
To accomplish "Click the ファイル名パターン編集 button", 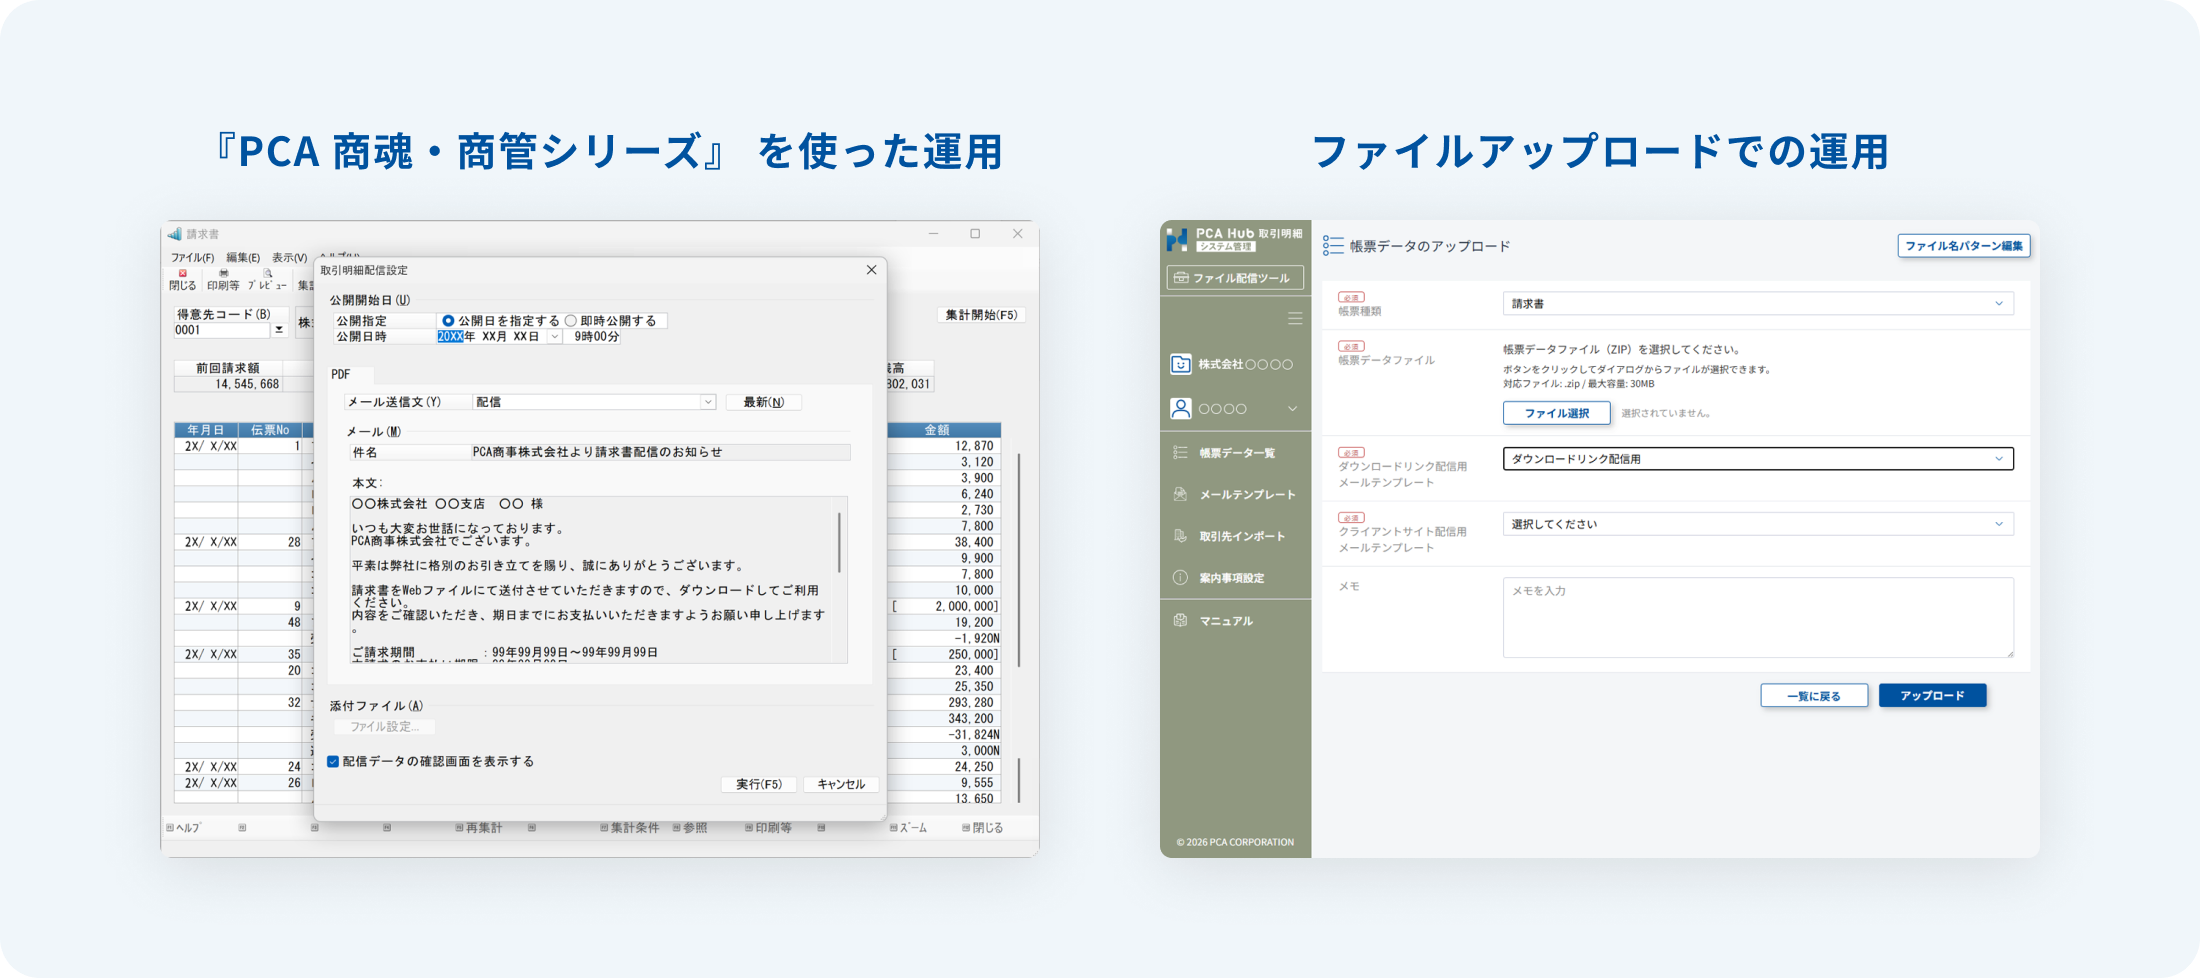I will click(1964, 246).
